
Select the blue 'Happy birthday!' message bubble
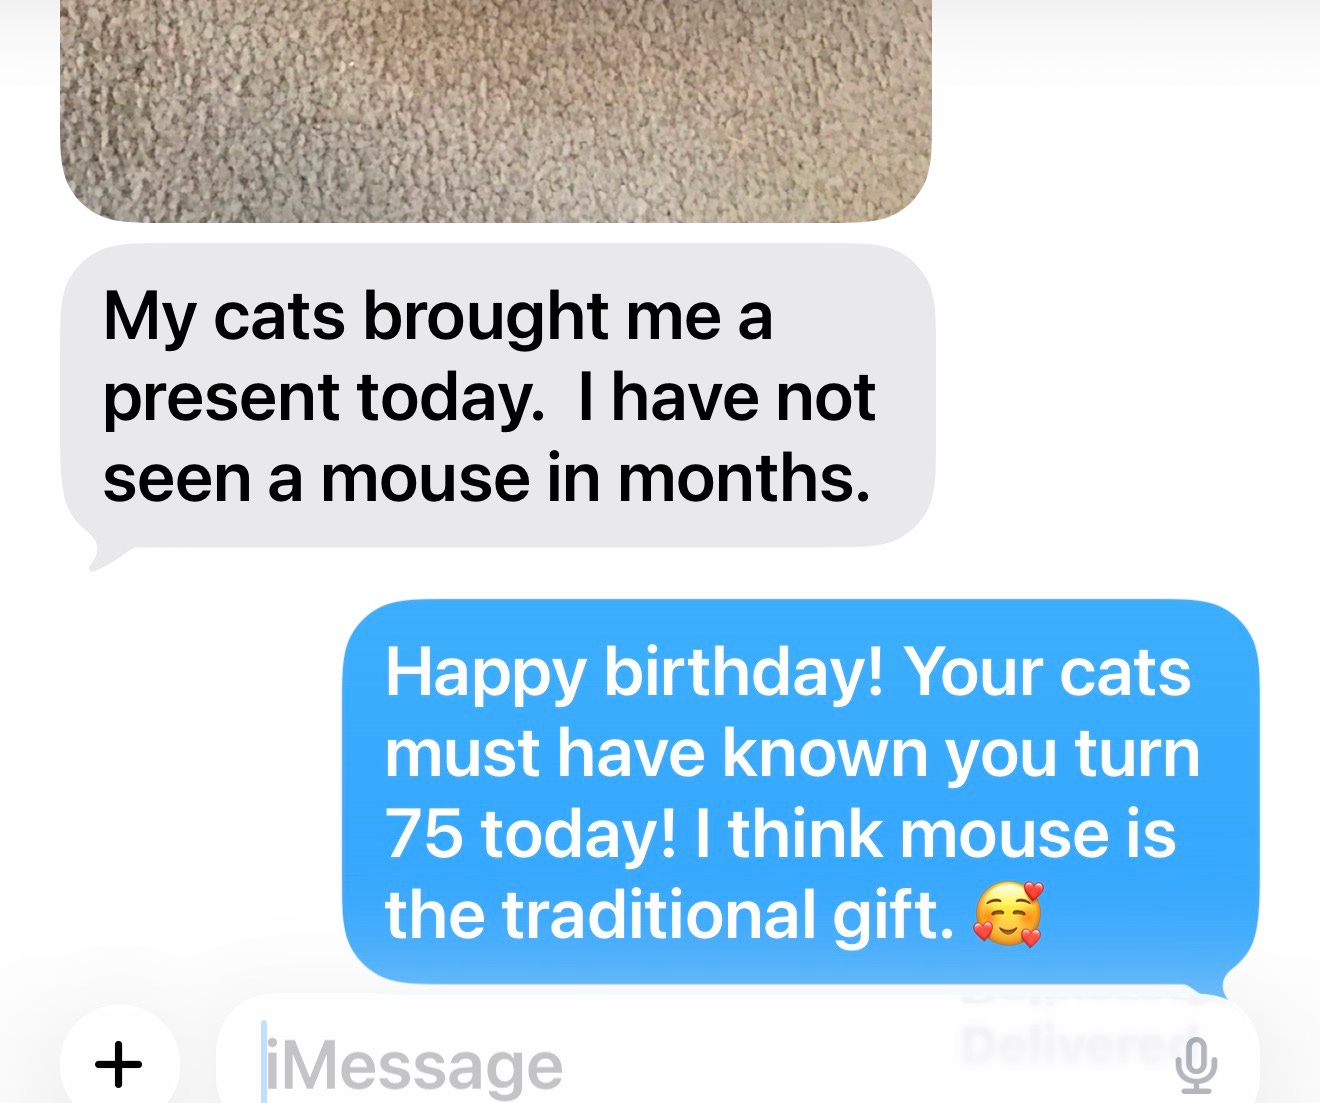(x=800, y=790)
